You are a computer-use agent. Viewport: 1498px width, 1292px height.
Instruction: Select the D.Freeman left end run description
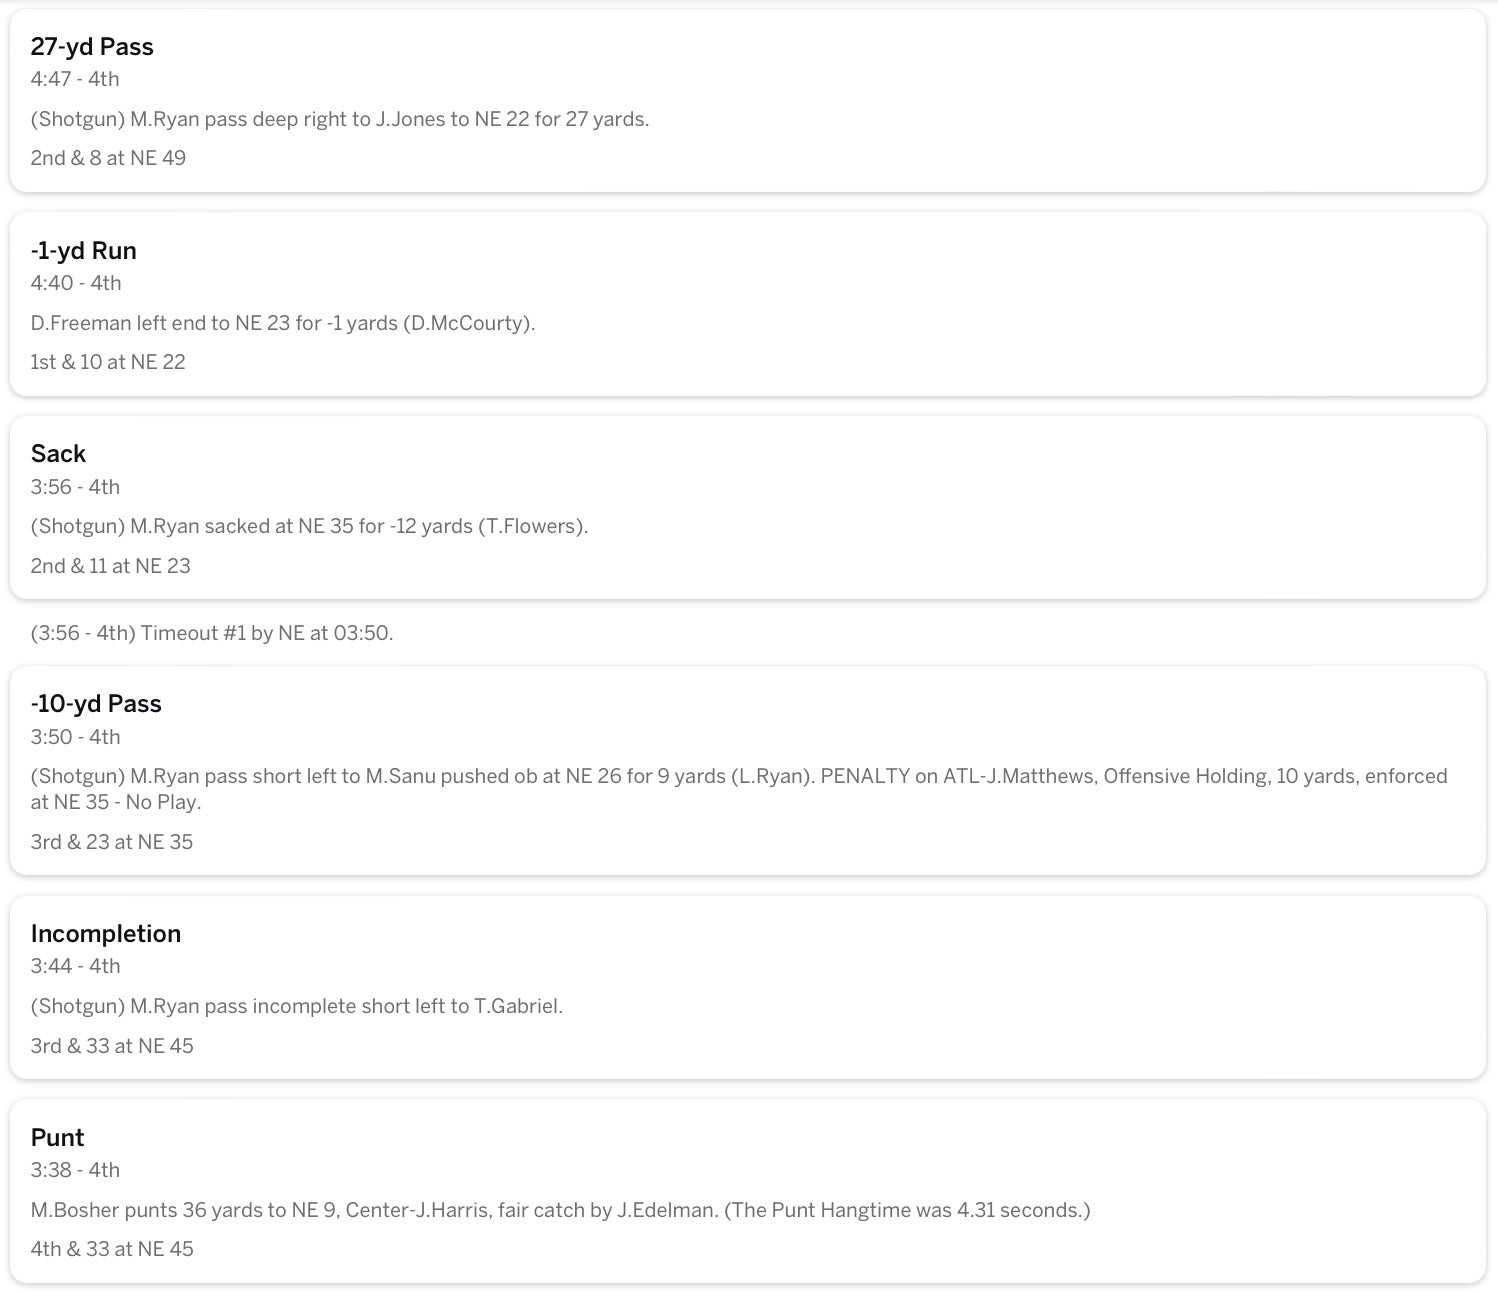(283, 323)
